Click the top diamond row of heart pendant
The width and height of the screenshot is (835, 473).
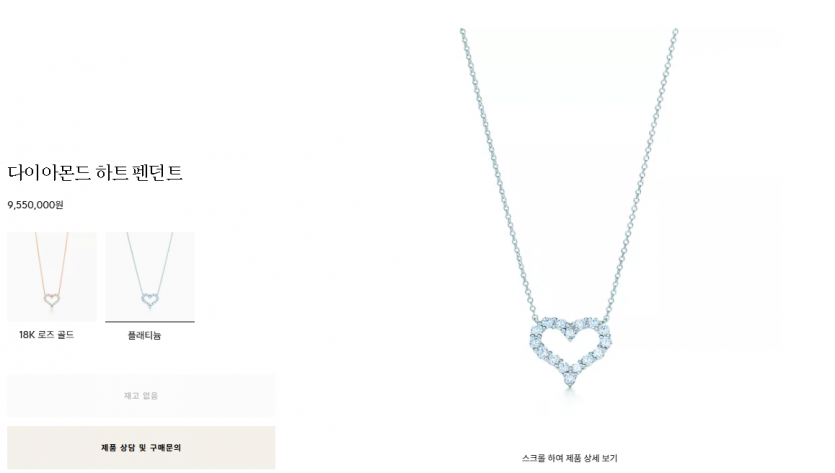pyautogui.click(x=570, y=325)
